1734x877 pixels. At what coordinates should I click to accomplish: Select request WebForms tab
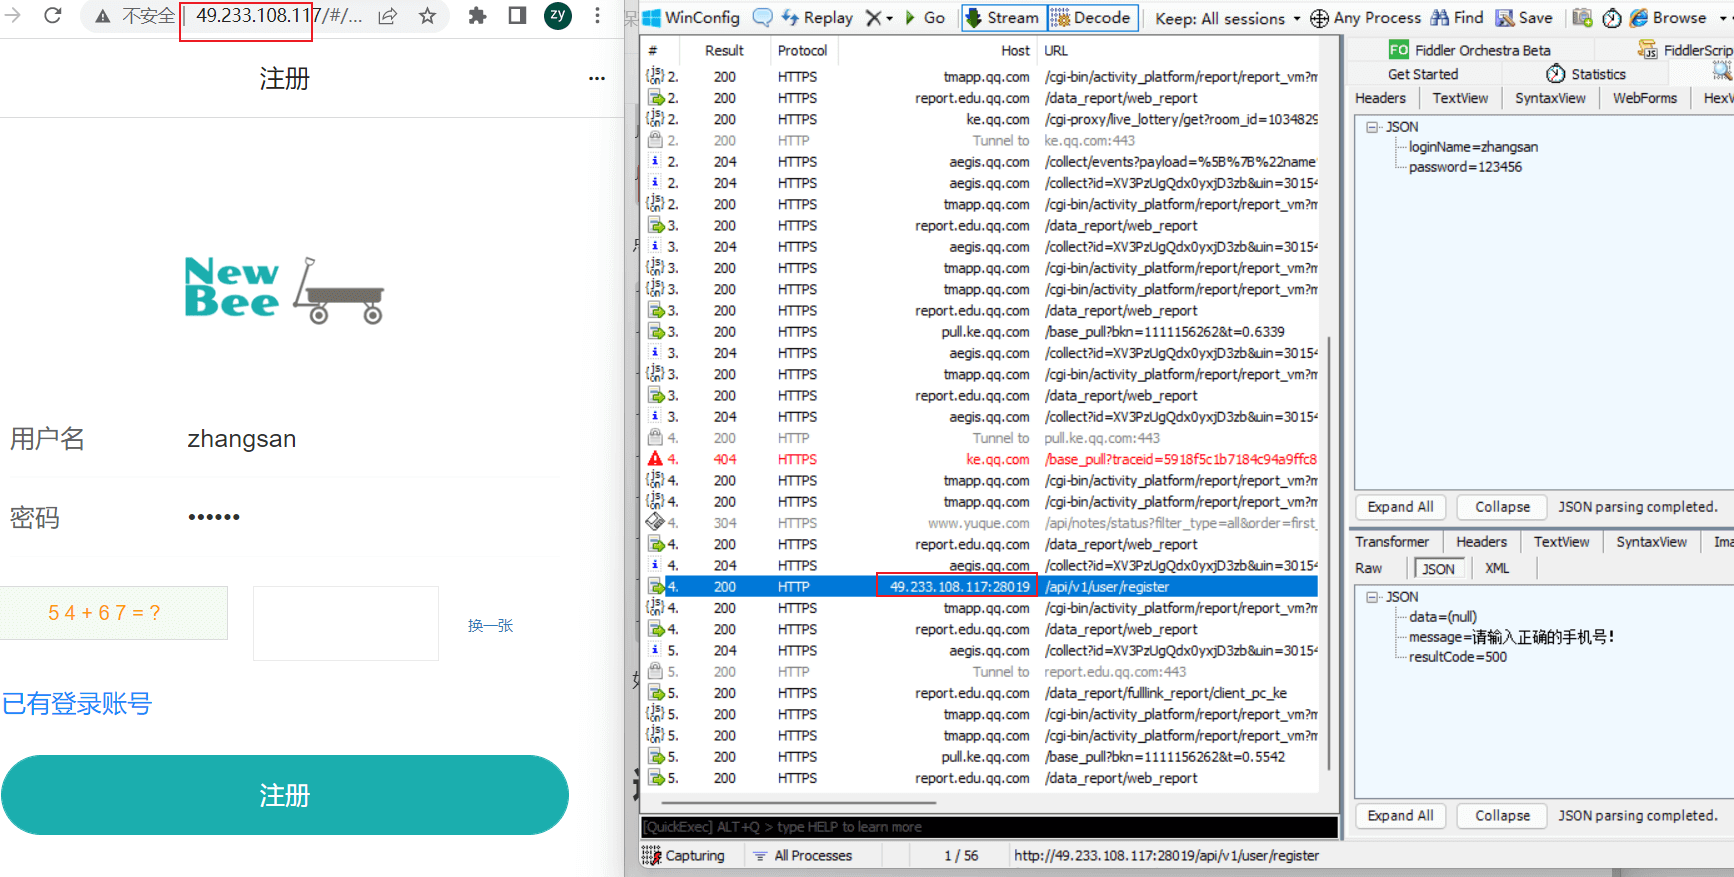point(1645,98)
